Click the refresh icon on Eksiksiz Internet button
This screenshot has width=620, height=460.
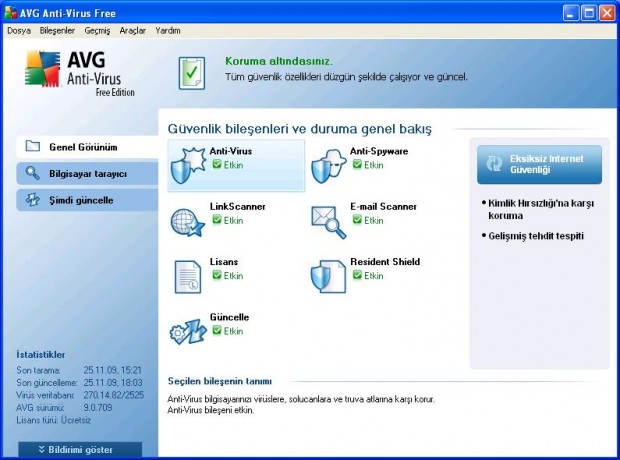[494, 164]
